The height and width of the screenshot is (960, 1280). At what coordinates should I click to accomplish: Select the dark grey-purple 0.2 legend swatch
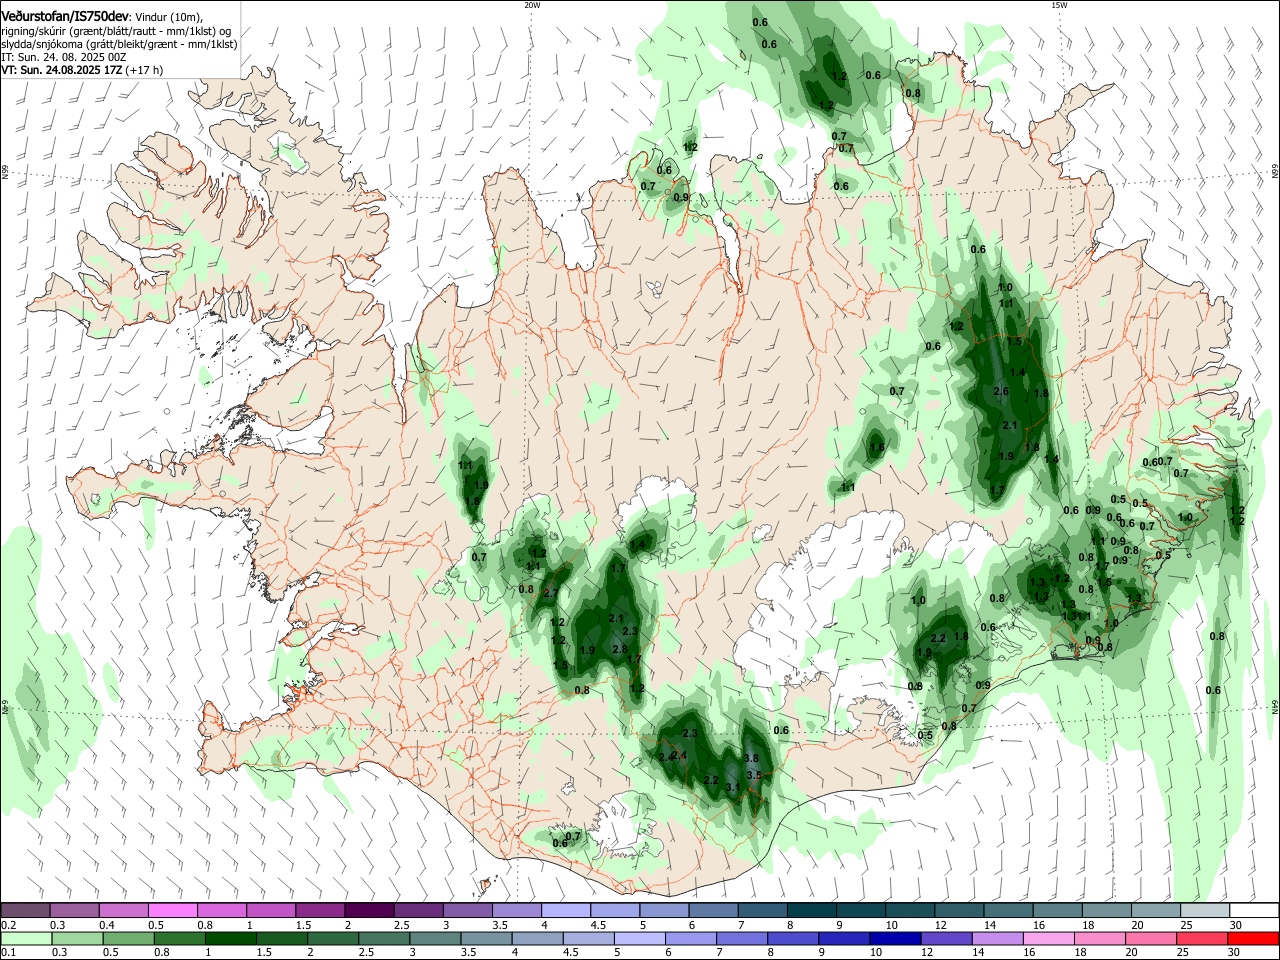coord(26,911)
